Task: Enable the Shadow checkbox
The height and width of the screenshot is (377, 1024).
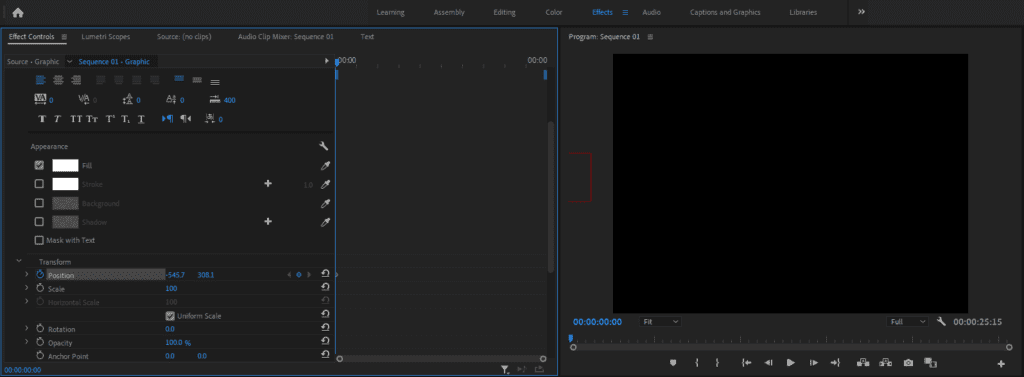Action: [39, 221]
